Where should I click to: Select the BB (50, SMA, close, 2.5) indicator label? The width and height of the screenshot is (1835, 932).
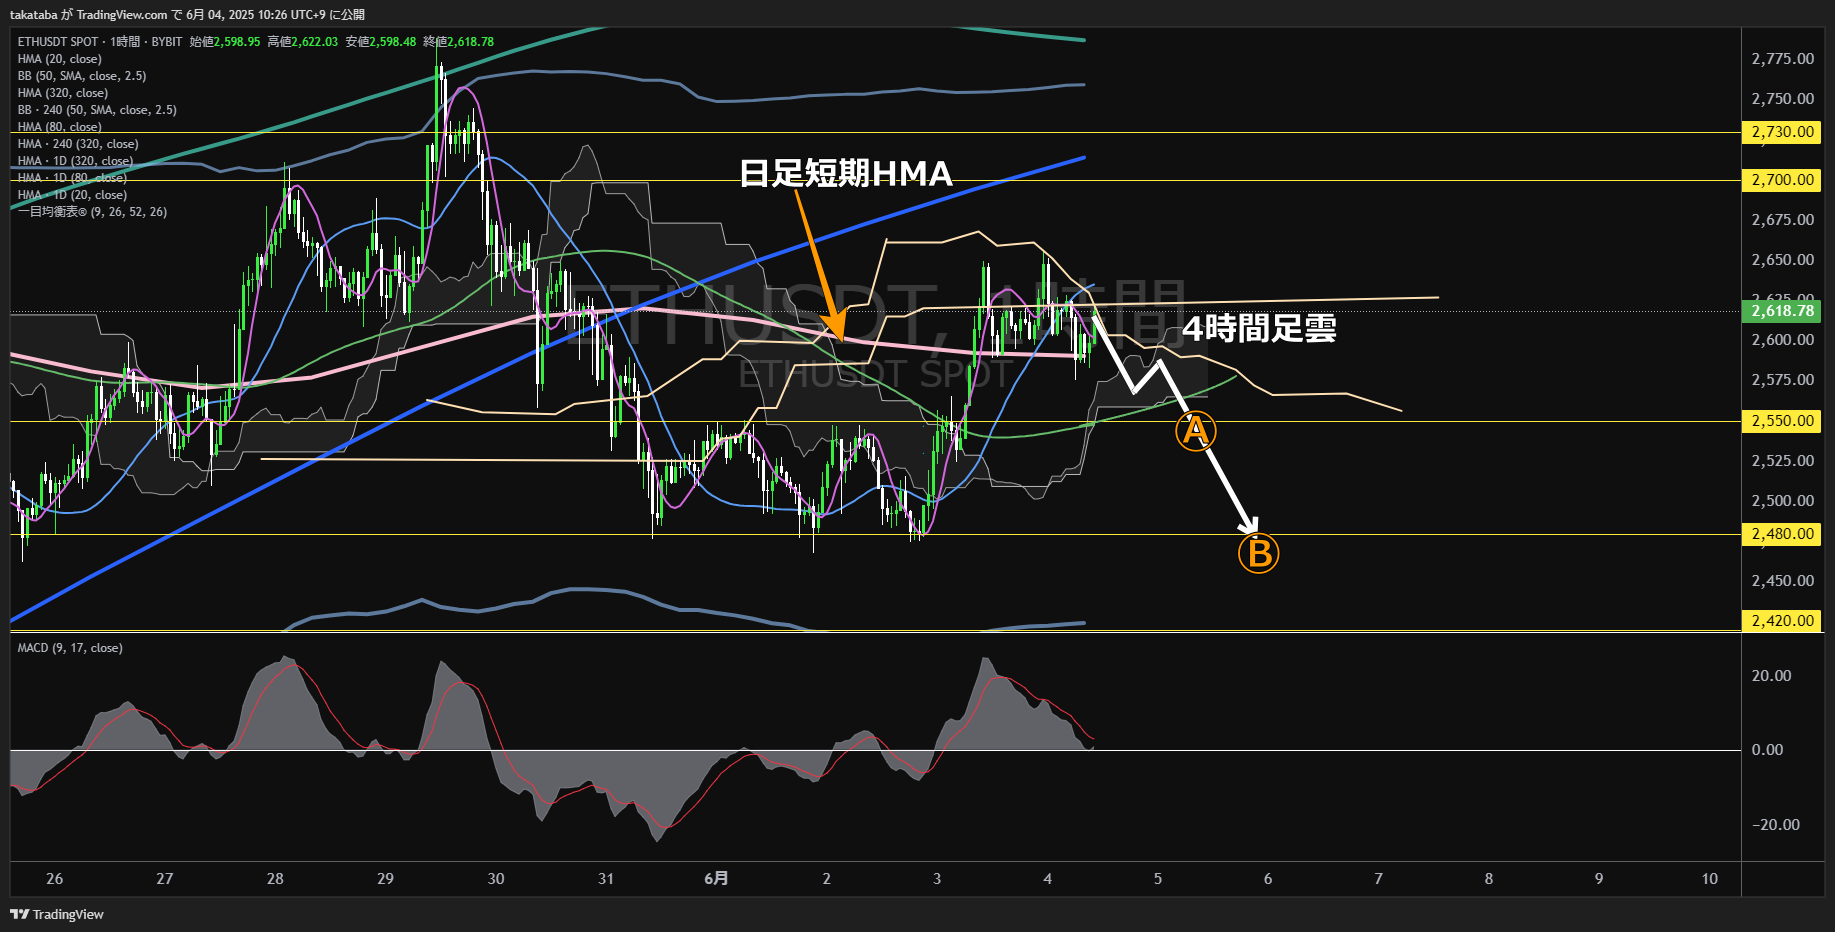[82, 76]
